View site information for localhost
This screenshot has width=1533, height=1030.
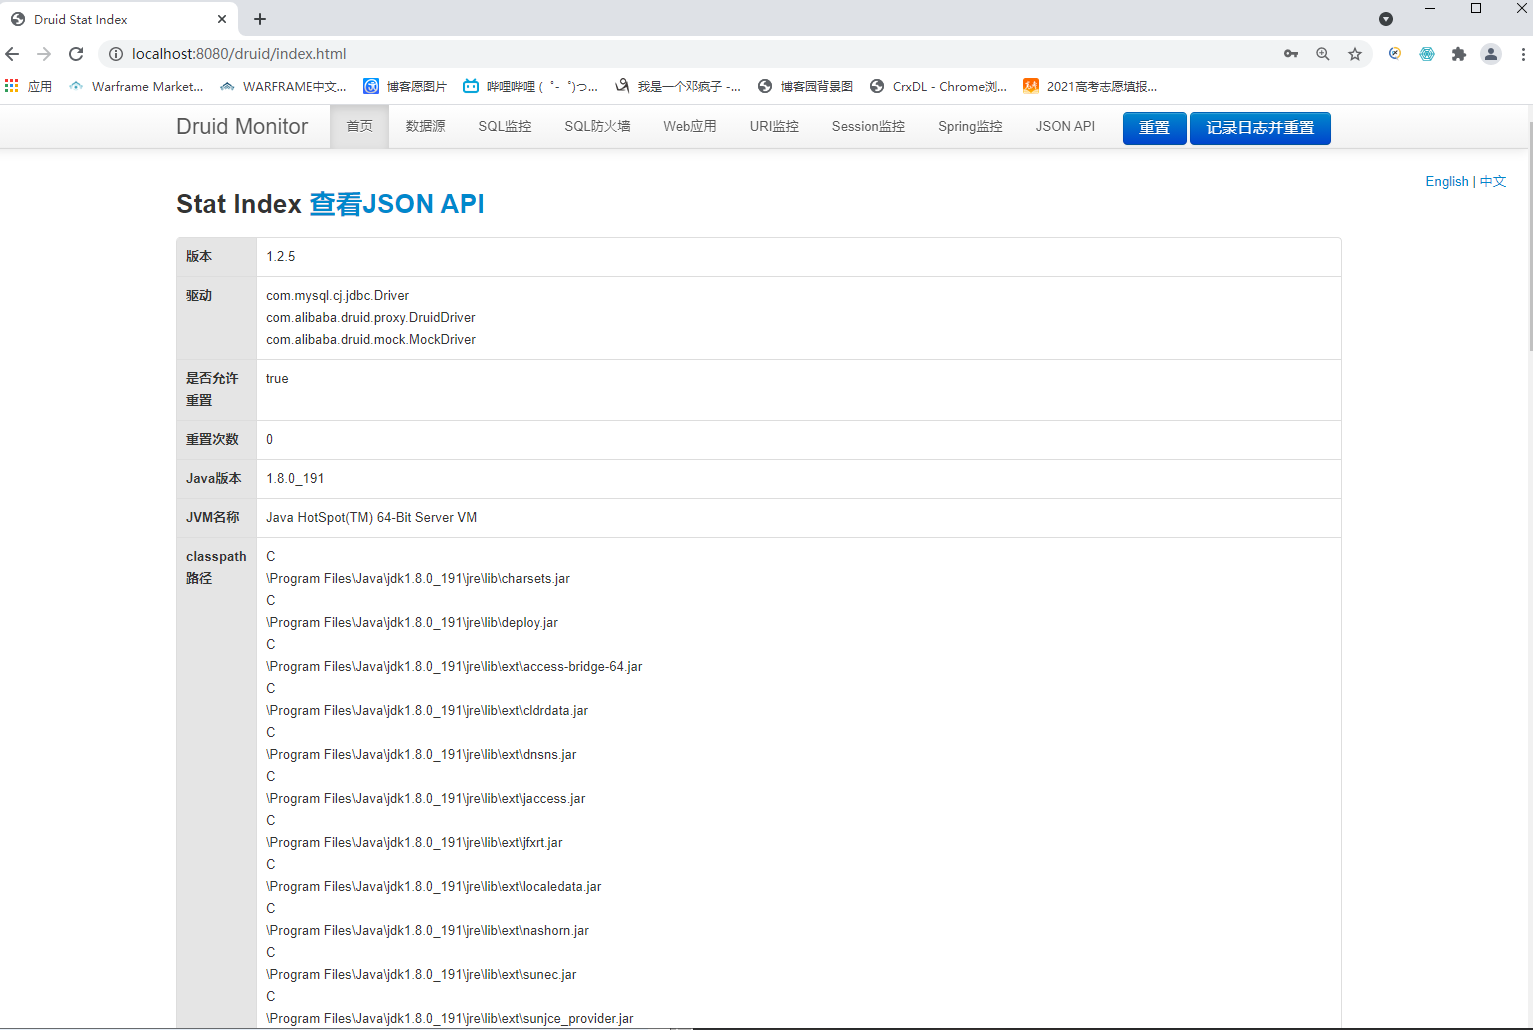116,54
